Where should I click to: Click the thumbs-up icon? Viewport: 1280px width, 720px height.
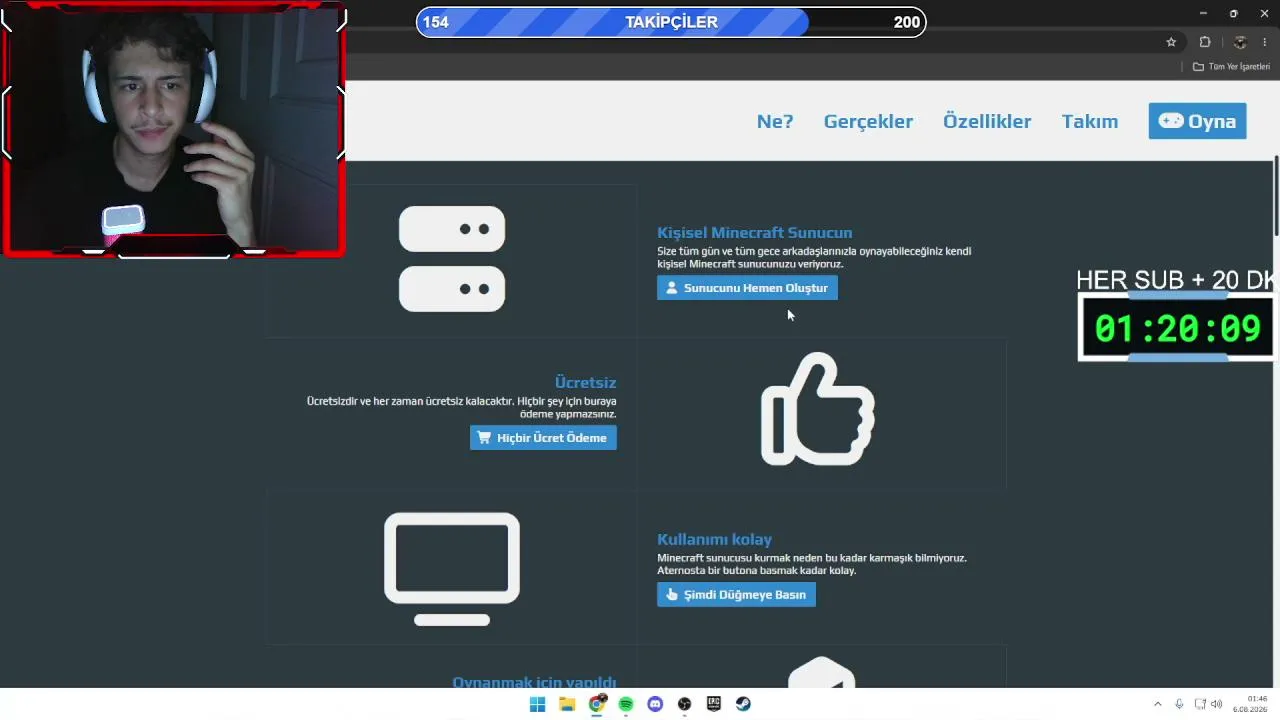click(x=818, y=409)
